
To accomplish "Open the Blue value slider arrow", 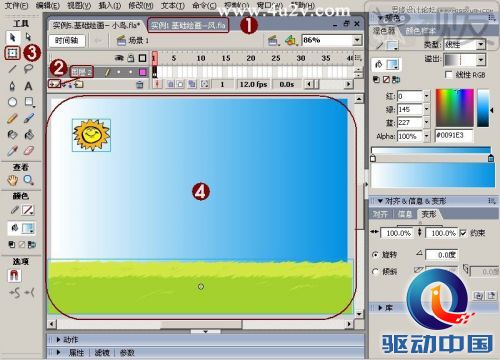I will (x=426, y=122).
